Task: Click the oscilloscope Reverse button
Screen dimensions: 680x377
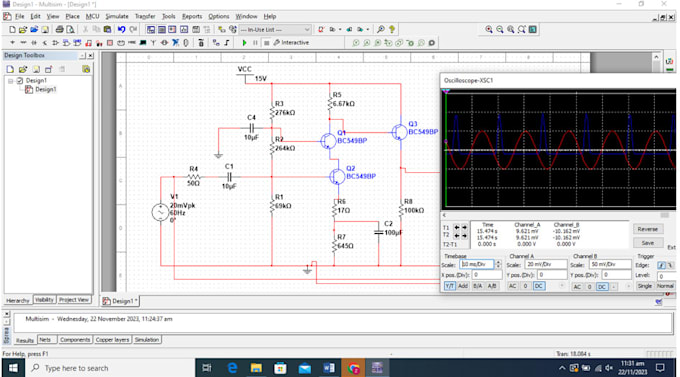Action: (647, 229)
